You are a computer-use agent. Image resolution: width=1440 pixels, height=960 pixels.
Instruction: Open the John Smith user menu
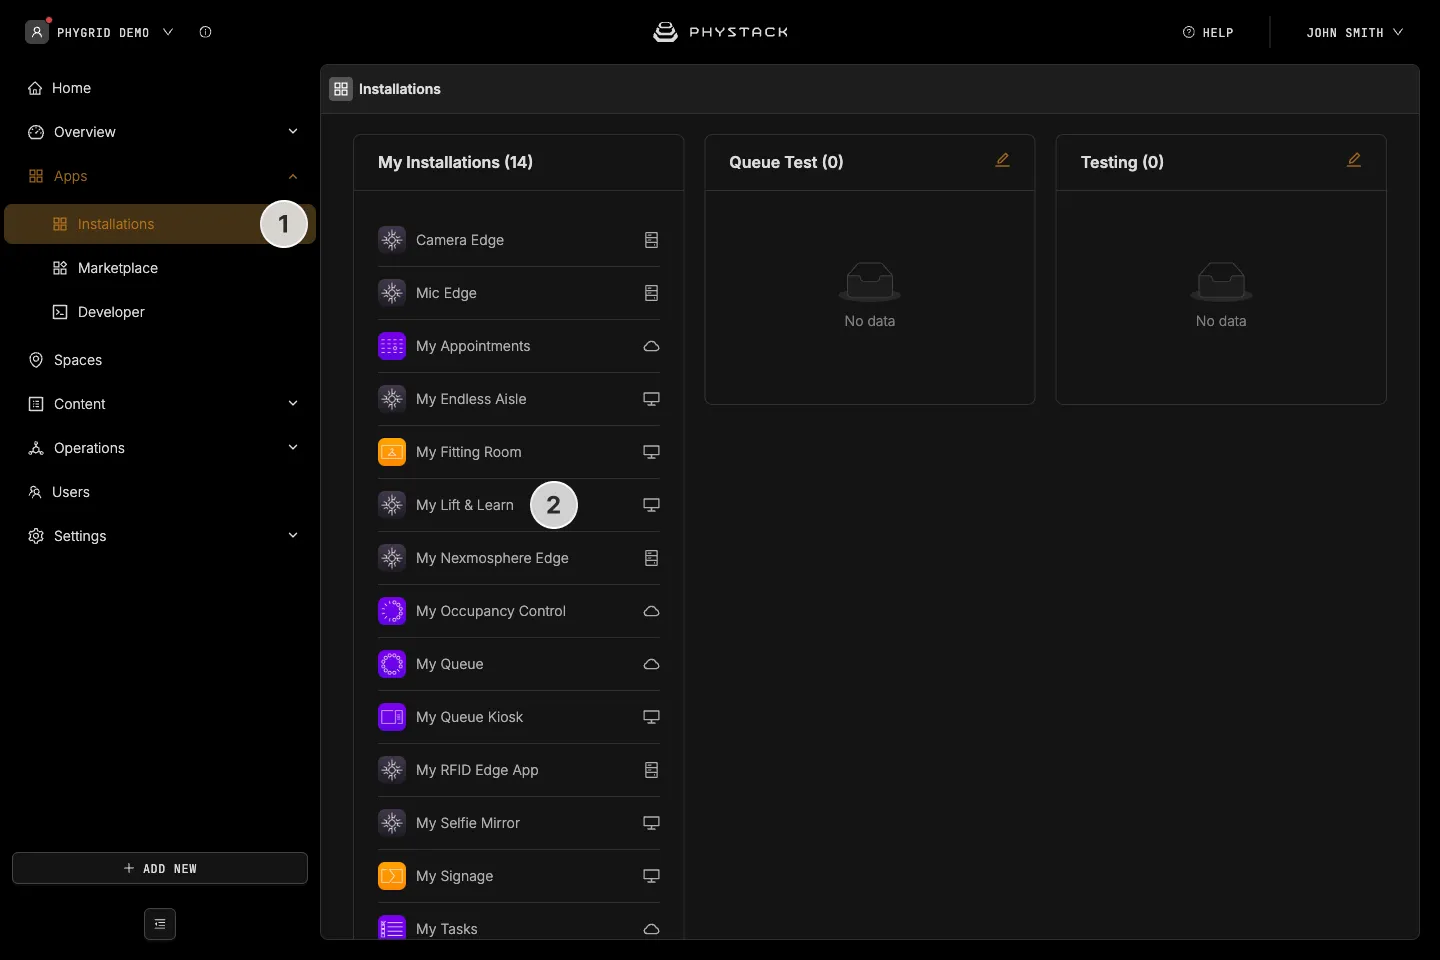[x=1355, y=32]
